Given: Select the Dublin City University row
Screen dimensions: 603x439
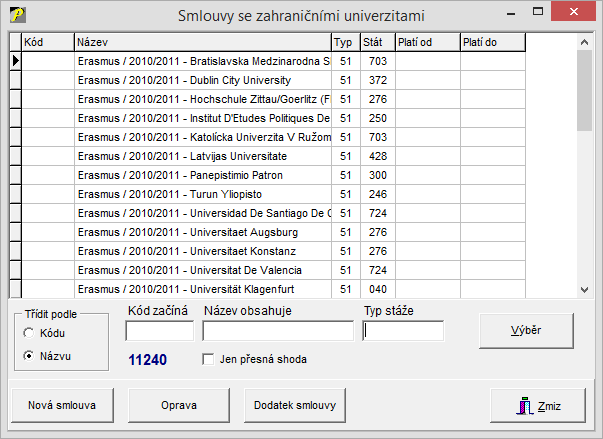Looking at the screenshot, I should 202,80.
